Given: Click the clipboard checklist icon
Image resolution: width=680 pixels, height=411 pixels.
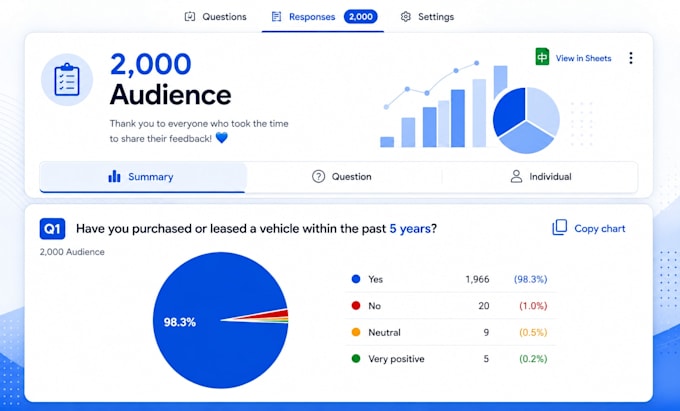Looking at the screenshot, I should [x=67, y=79].
